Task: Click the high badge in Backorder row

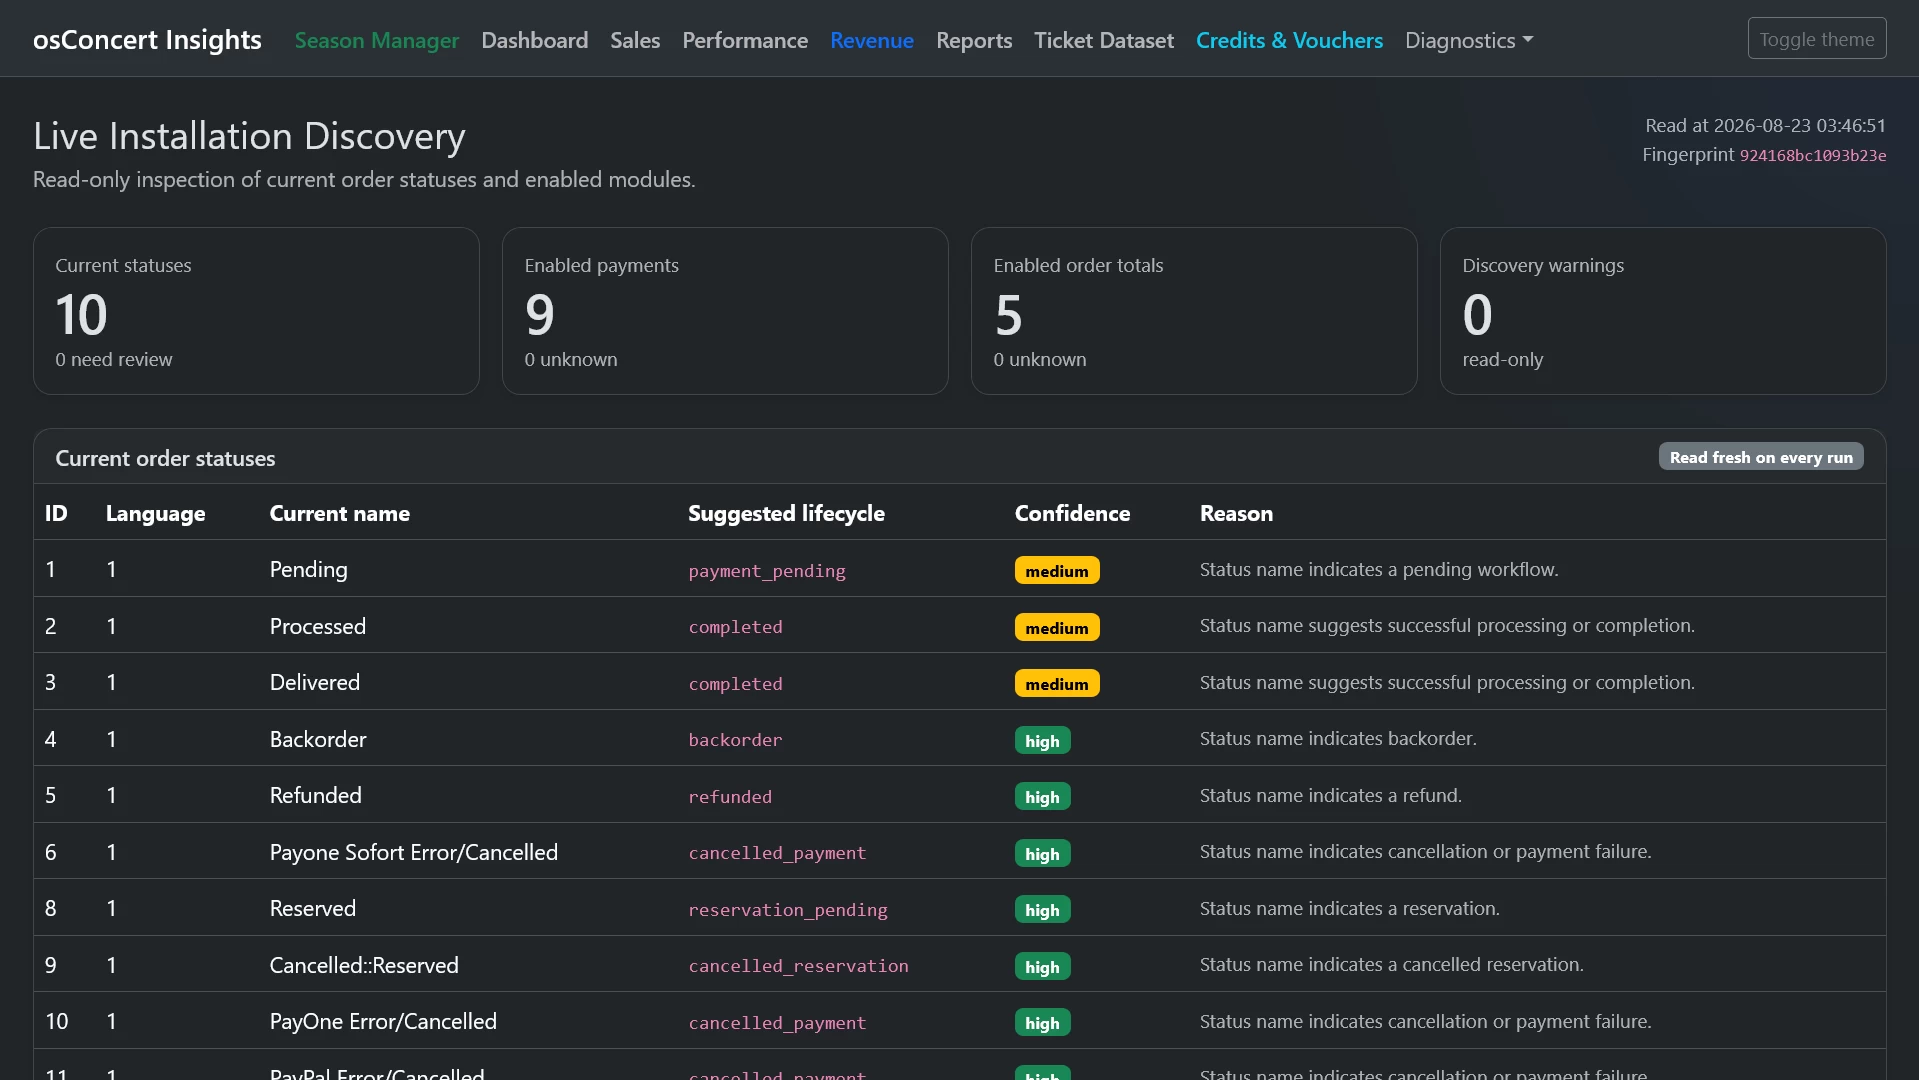Action: tap(1042, 740)
